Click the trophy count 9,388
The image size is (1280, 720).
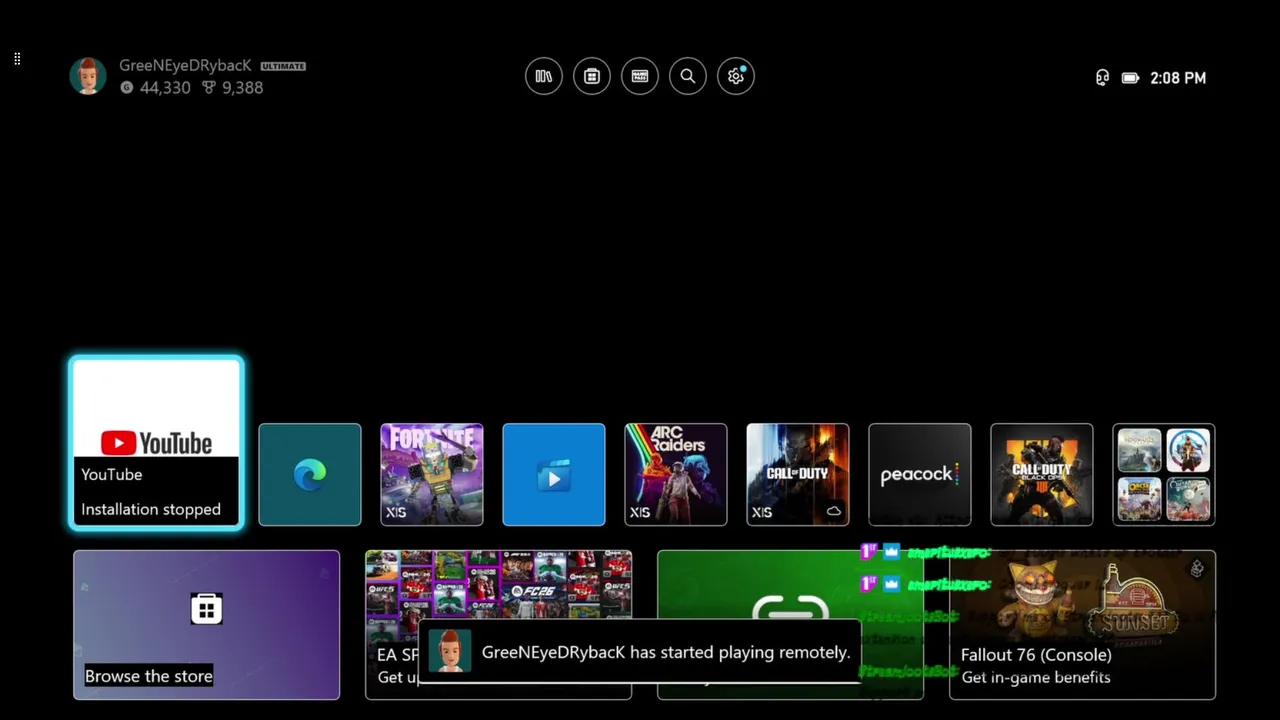coord(242,88)
